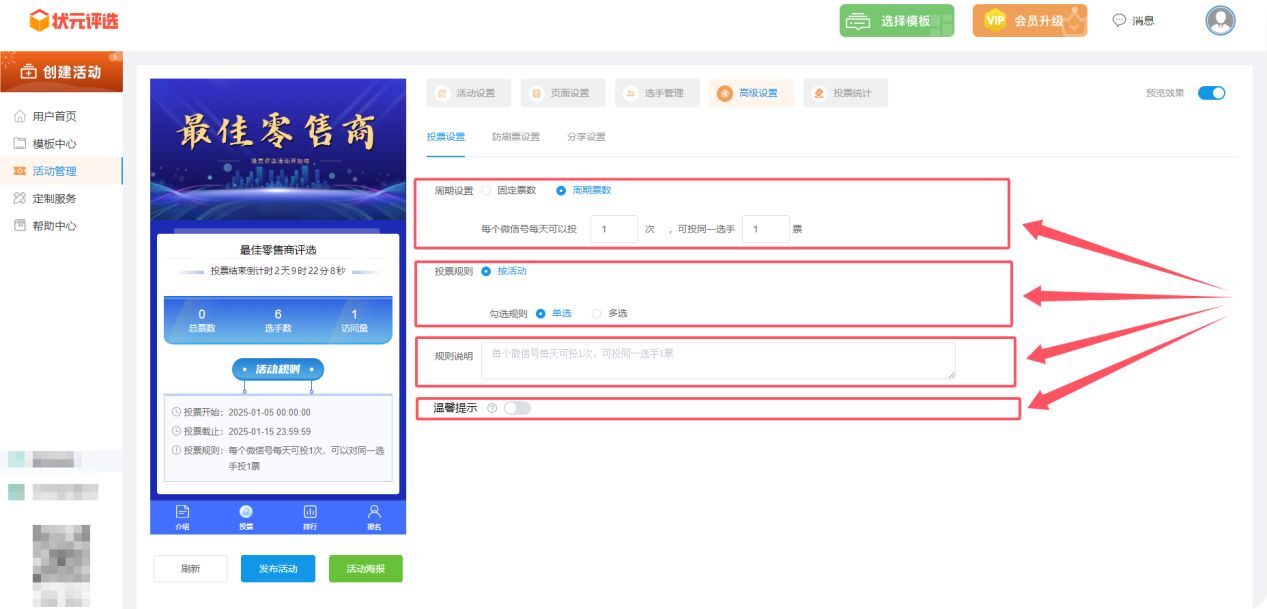The image size is (1267, 609).
Task: Click the 发布活动 button
Action: pyautogui.click(x=278, y=568)
